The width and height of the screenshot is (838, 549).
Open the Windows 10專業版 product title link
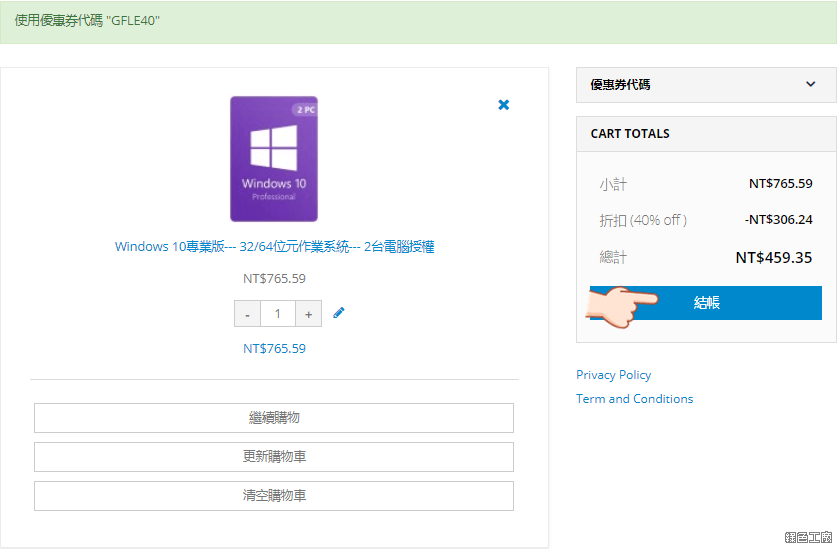(274, 246)
